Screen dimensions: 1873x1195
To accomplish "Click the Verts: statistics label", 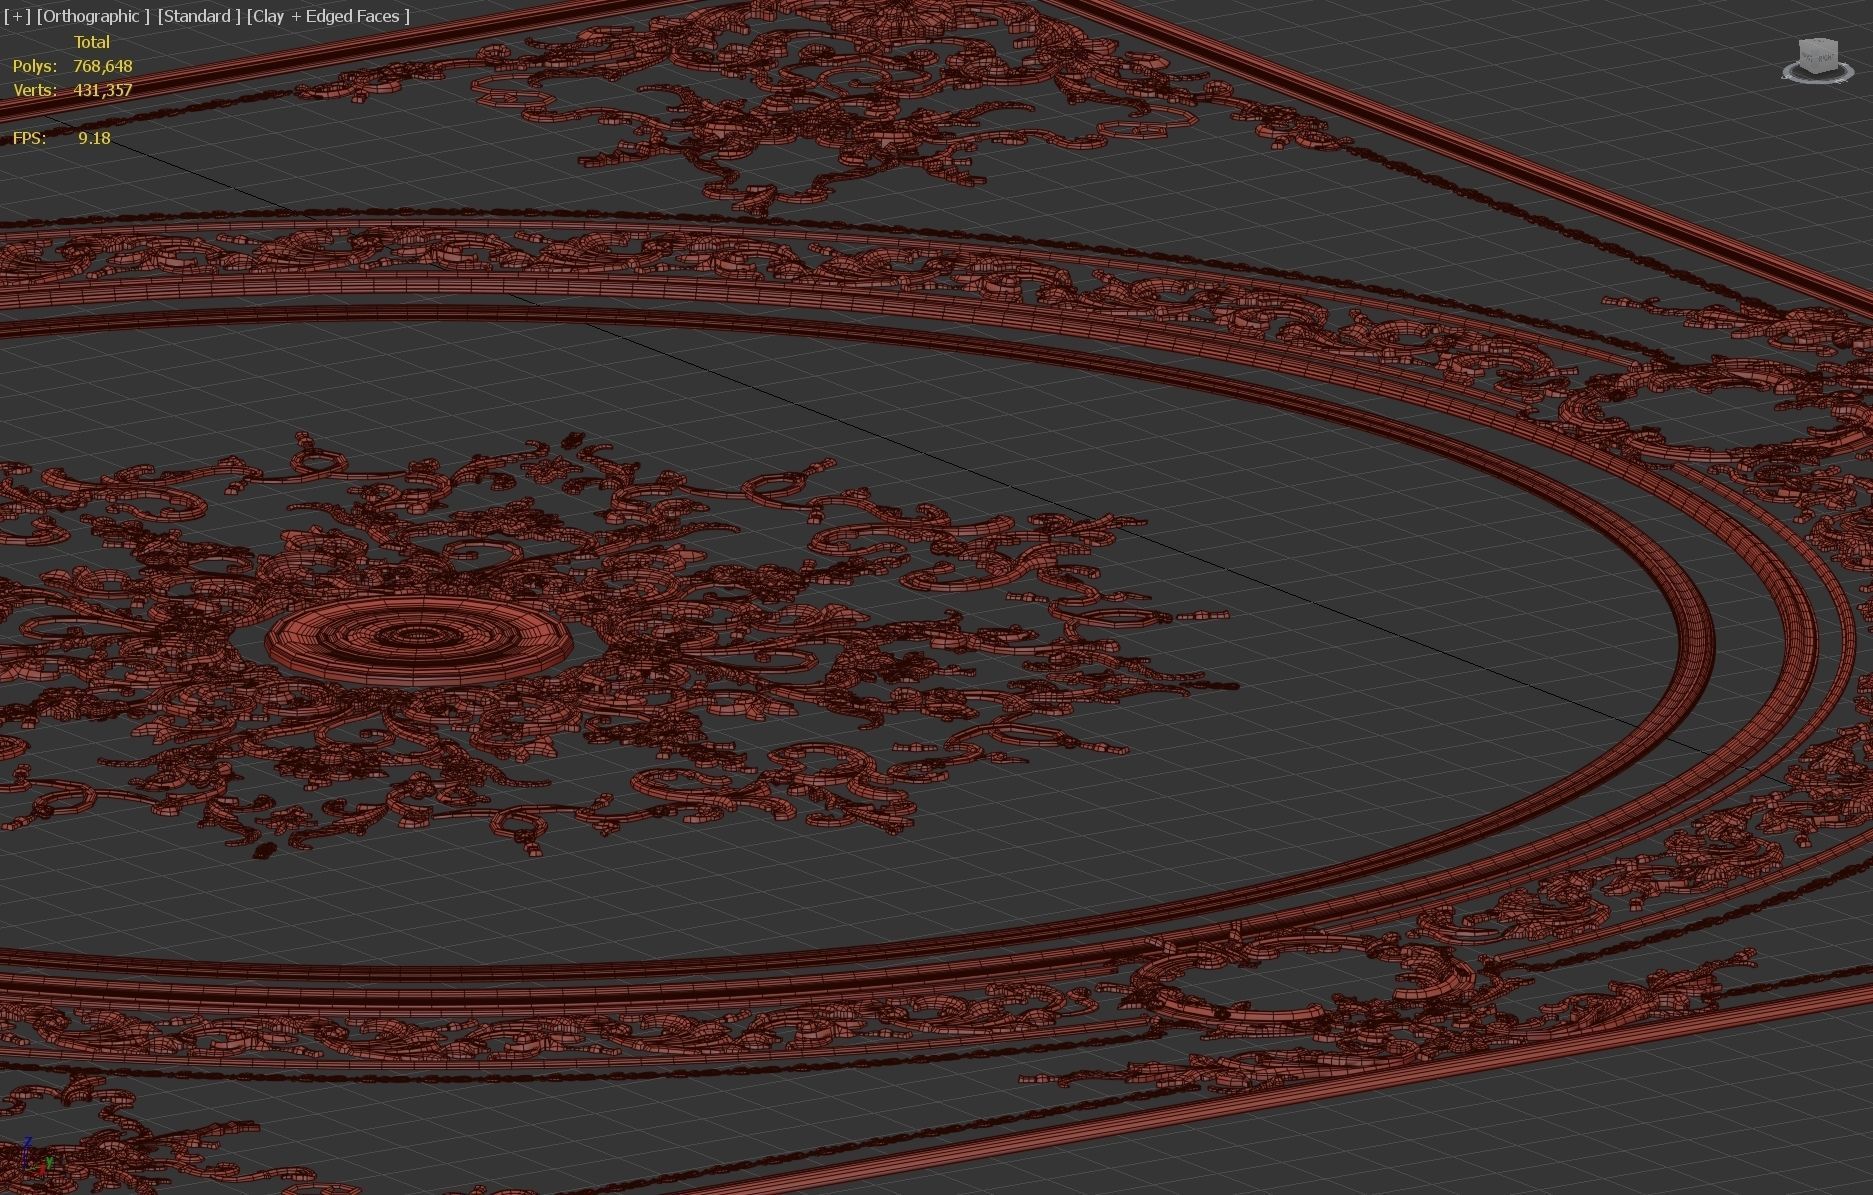I will click(x=34, y=90).
